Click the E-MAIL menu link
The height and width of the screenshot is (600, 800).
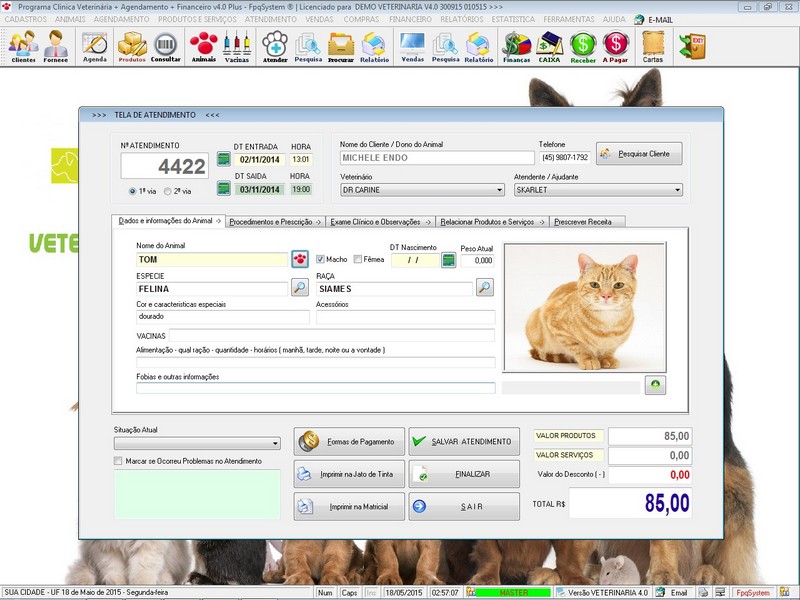(654, 19)
